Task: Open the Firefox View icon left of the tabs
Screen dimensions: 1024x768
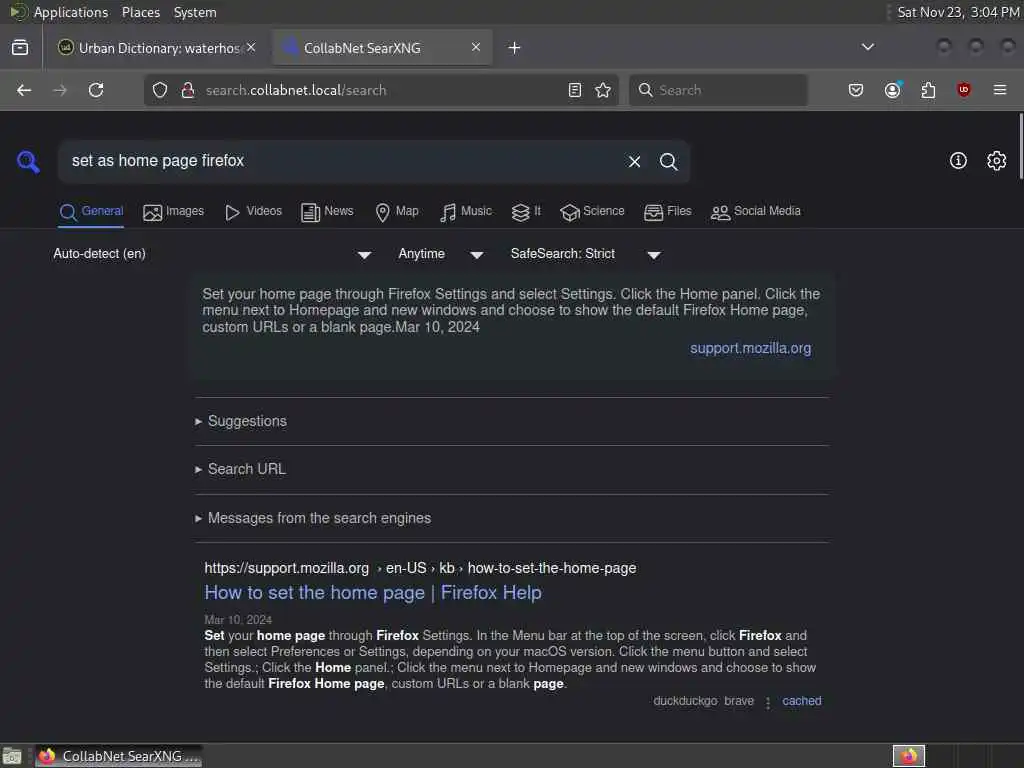Action: pyautogui.click(x=20, y=48)
